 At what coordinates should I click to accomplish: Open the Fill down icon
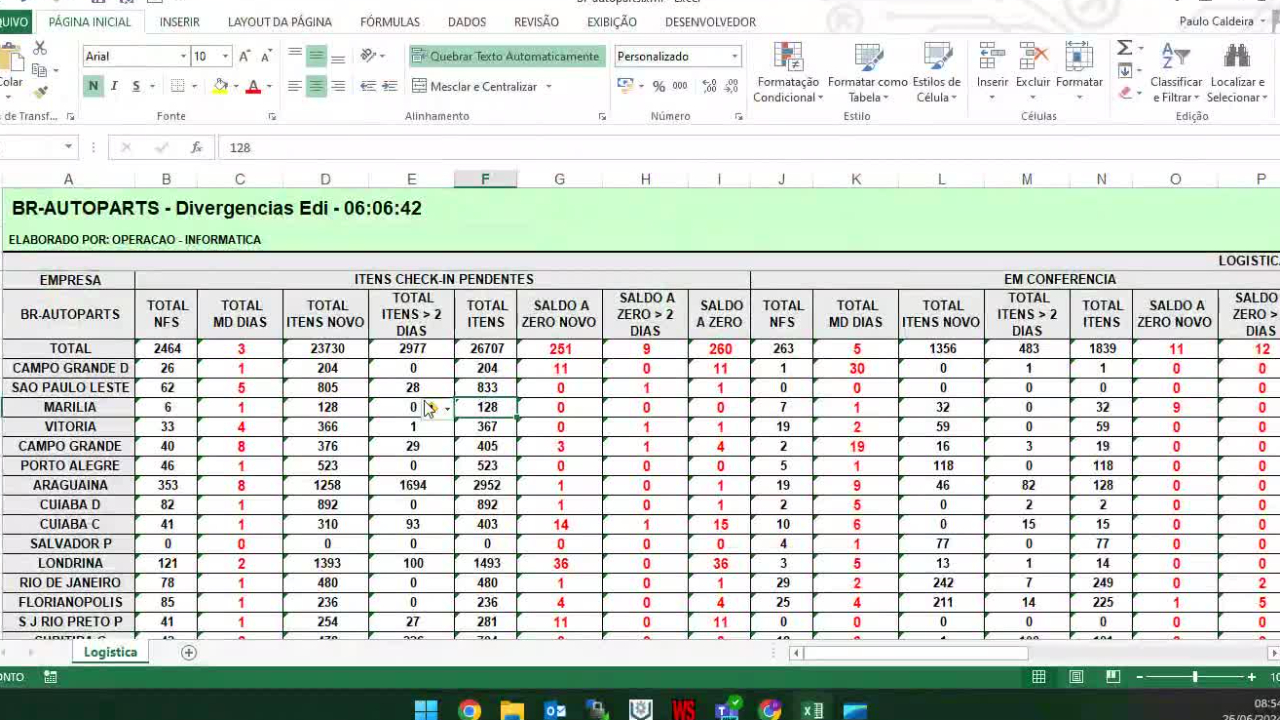[x=1125, y=70]
